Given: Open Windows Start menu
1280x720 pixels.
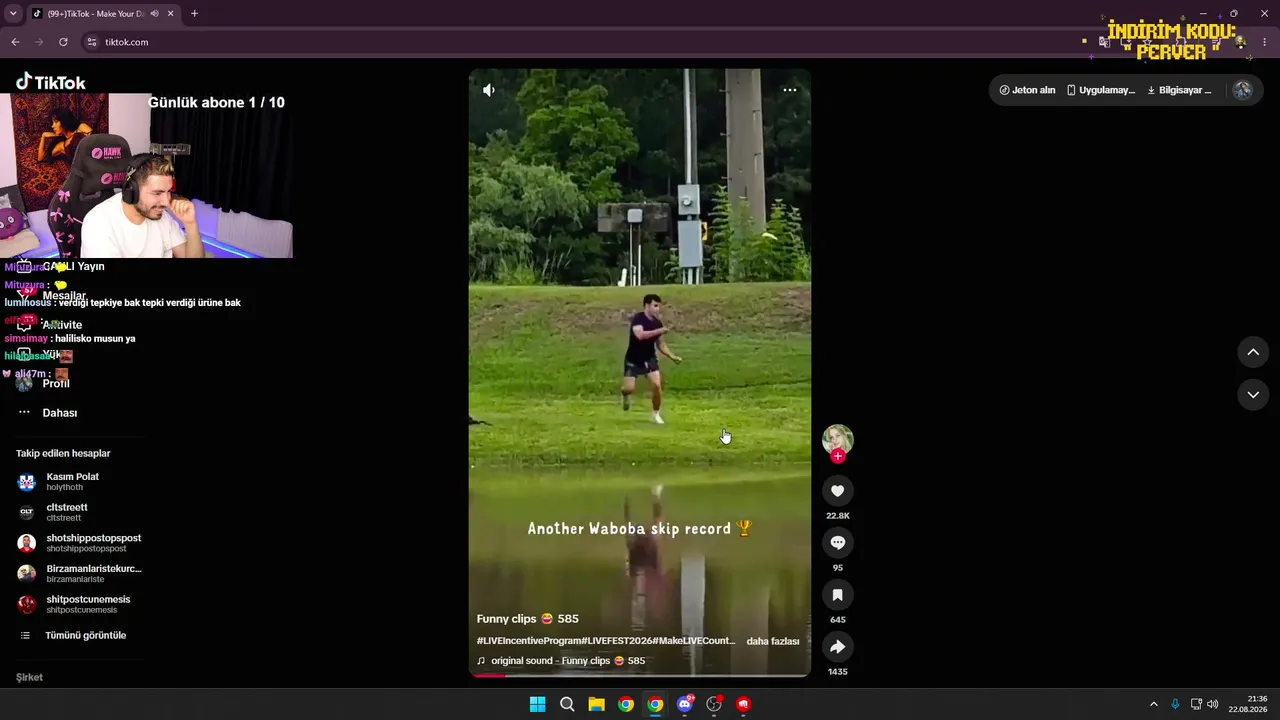Looking at the screenshot, I should 538,704.
